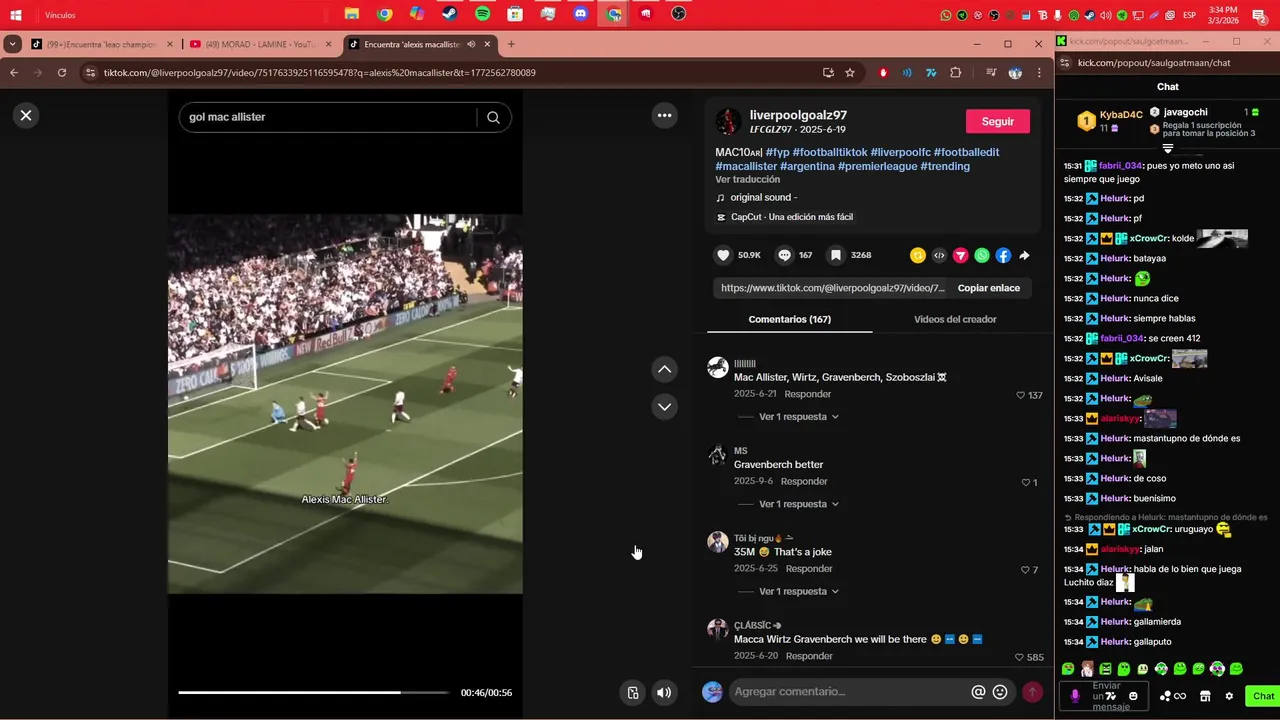Select the Comentarios (167) tab
1280x720 pixels.
pos(790,319)
